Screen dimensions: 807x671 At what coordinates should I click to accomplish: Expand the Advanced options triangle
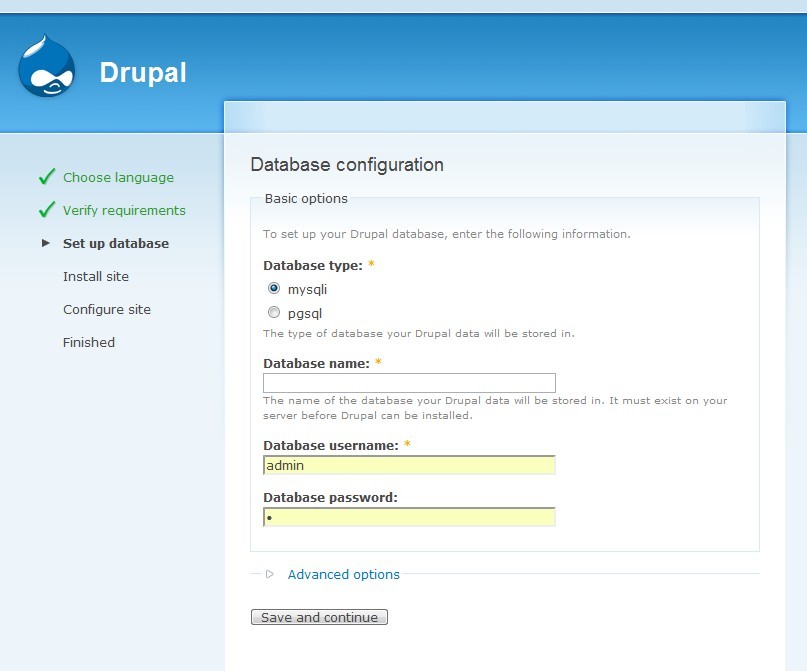tap(270, 574)
